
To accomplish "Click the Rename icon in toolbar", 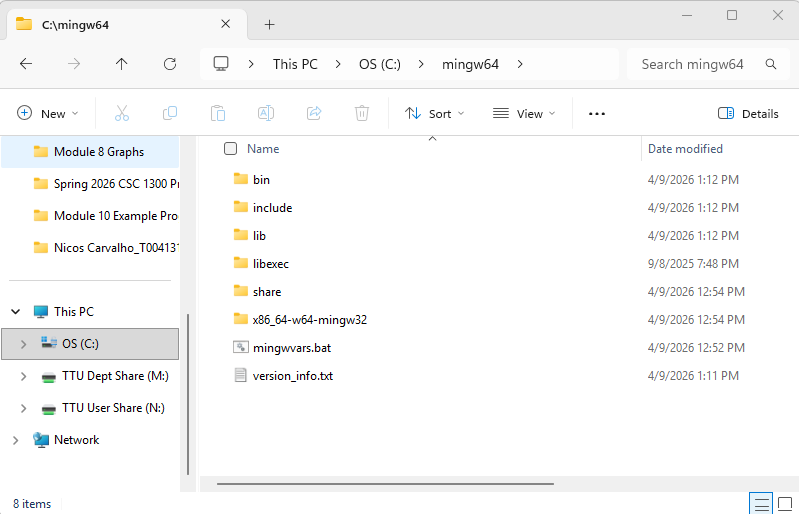I will click(x=266, y=114).
